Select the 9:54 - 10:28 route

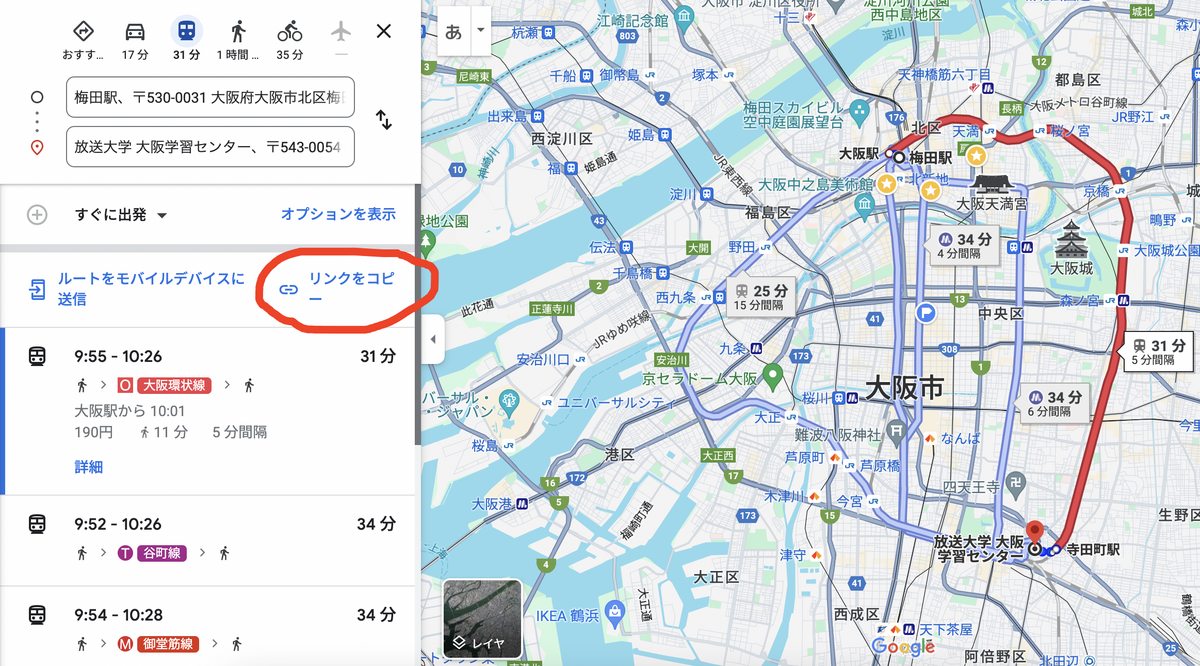(x=207, y=626)
